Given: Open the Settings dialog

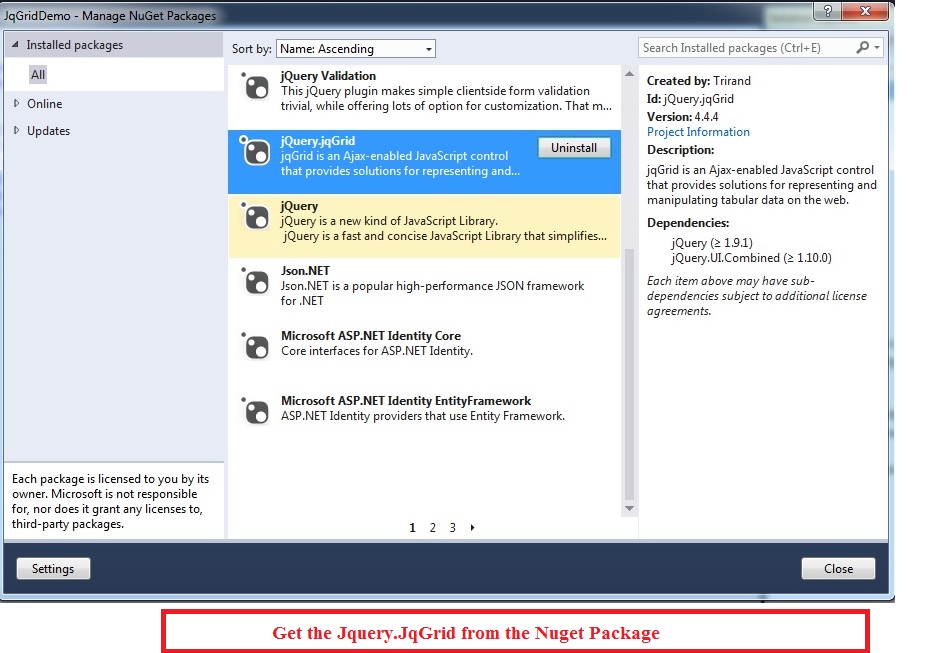Looking at the screenshot, I should (53, 568).
